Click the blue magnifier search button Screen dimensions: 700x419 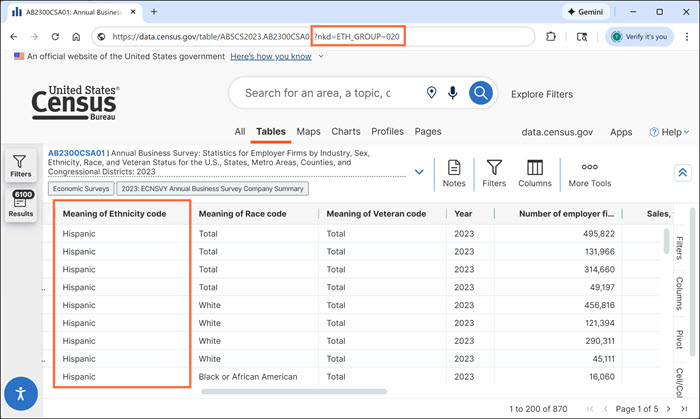tap(481, 92)
